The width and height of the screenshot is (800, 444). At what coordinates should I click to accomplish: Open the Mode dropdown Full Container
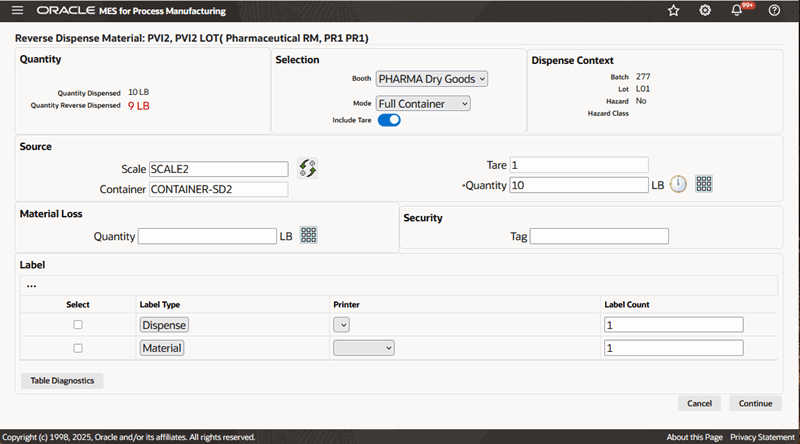pos(423,104)
